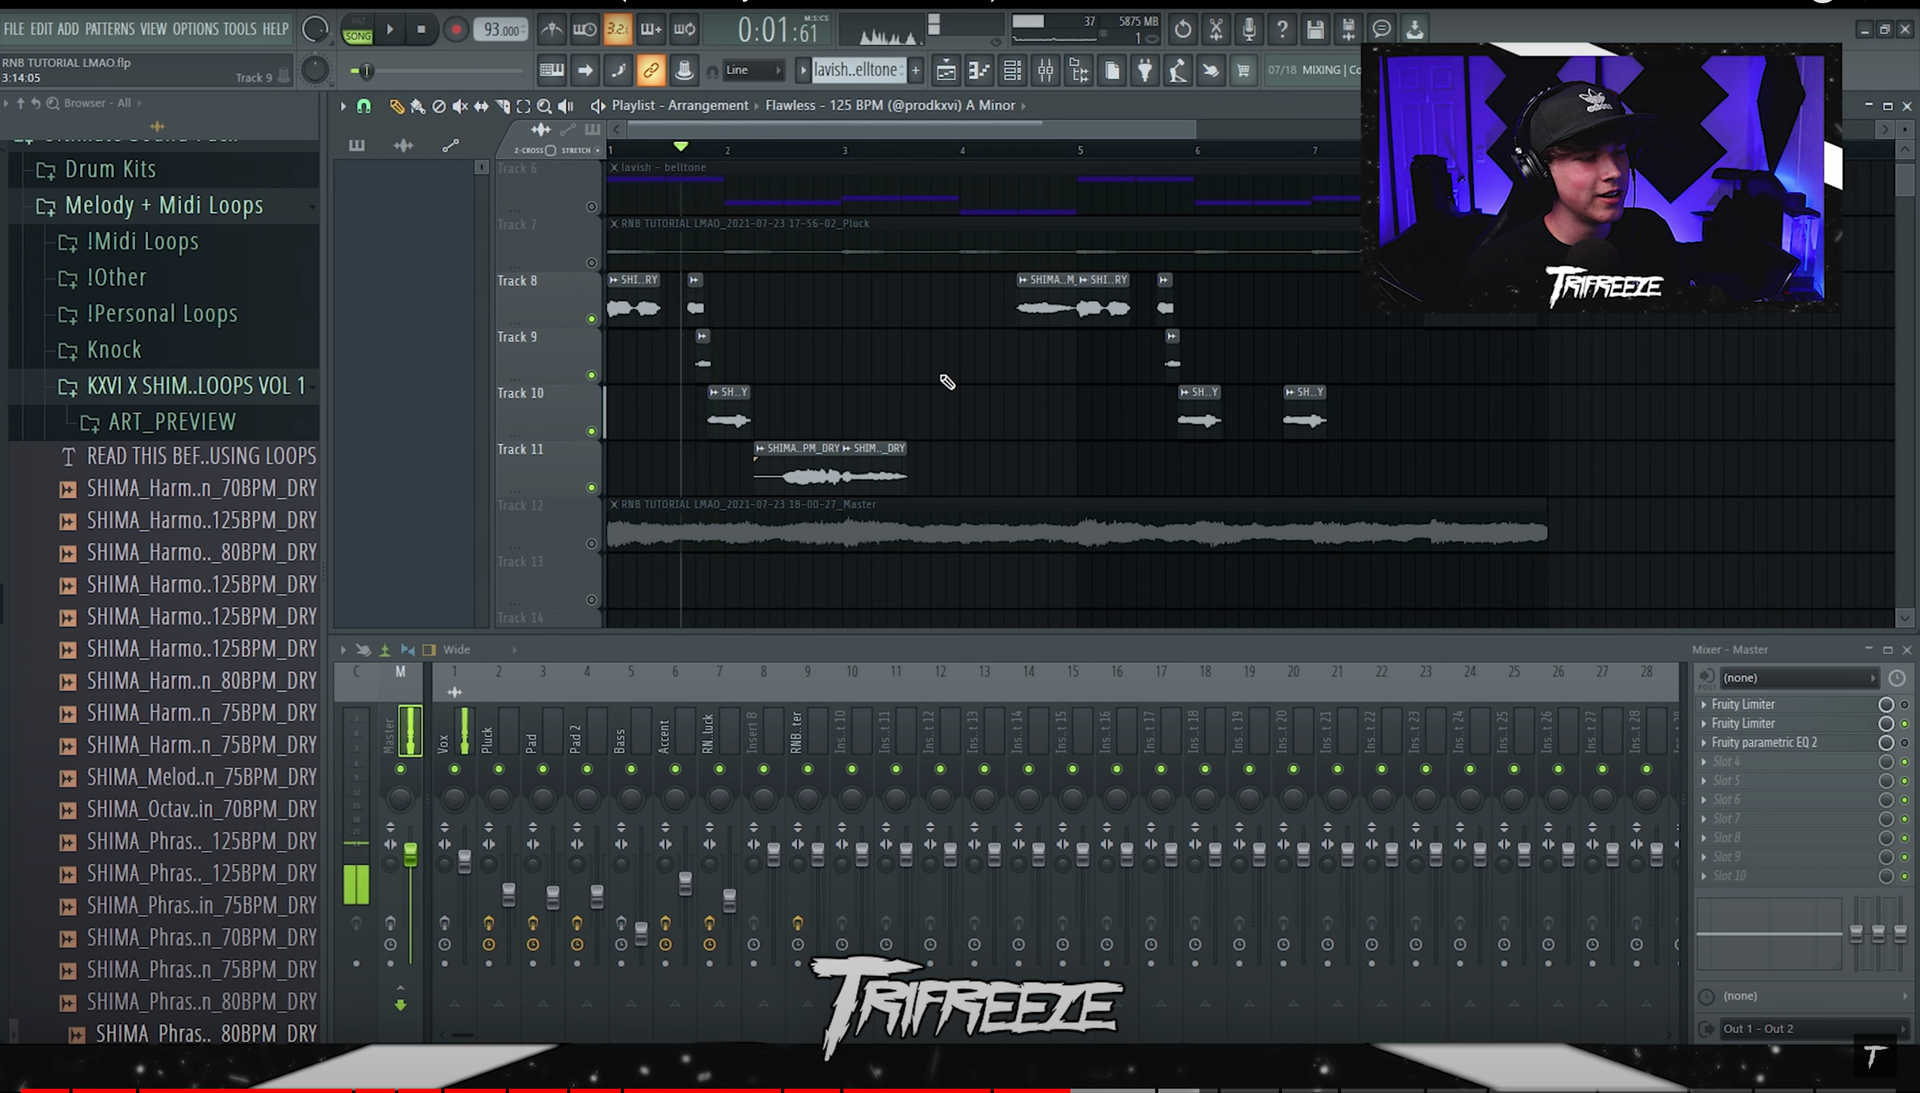The image size is (1920, 1093).
Task: Select the Mute tool in Playlist toolbar
Action: point(460,106)
